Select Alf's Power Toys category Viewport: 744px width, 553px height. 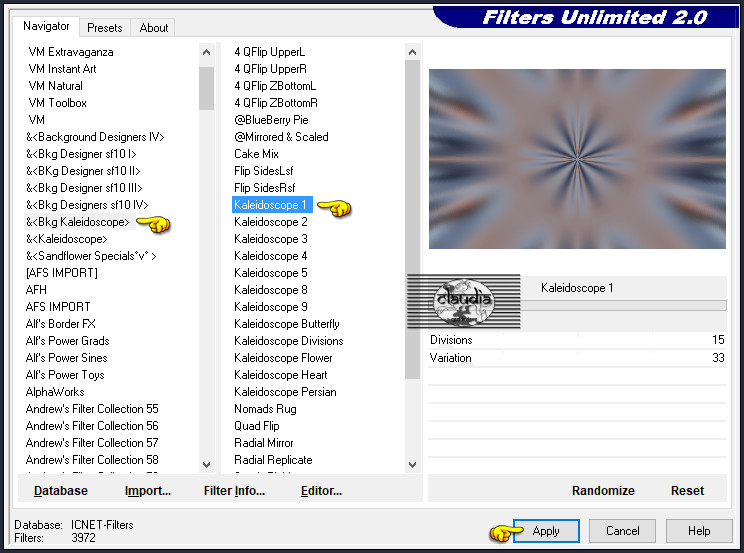tap(65, 375)
